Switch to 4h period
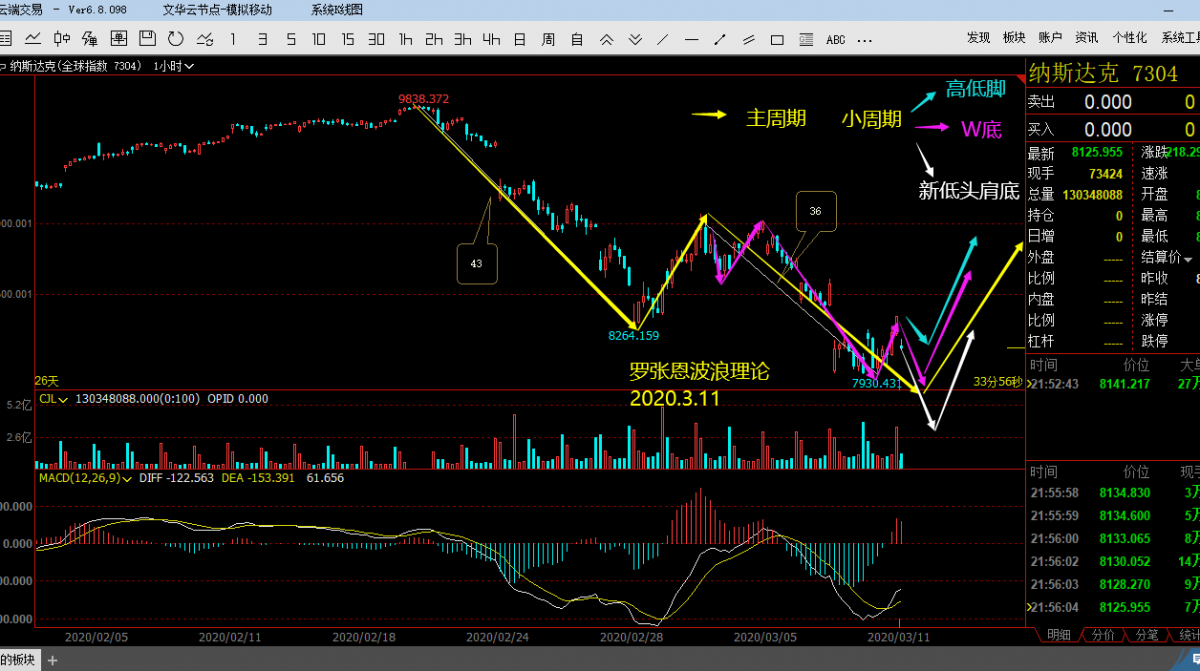Screen dimensions: 1200x671 click(491, 39)
